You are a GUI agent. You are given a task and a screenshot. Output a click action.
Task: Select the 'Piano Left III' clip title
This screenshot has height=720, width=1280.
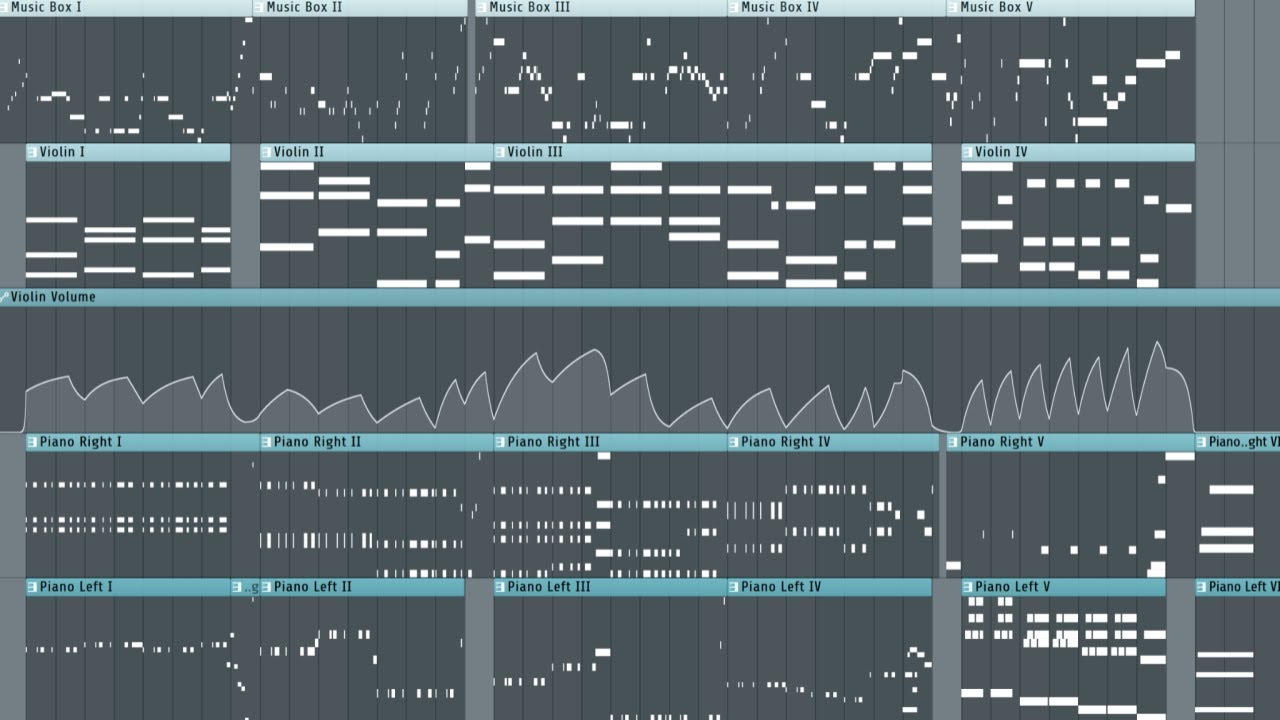[549, 587]
